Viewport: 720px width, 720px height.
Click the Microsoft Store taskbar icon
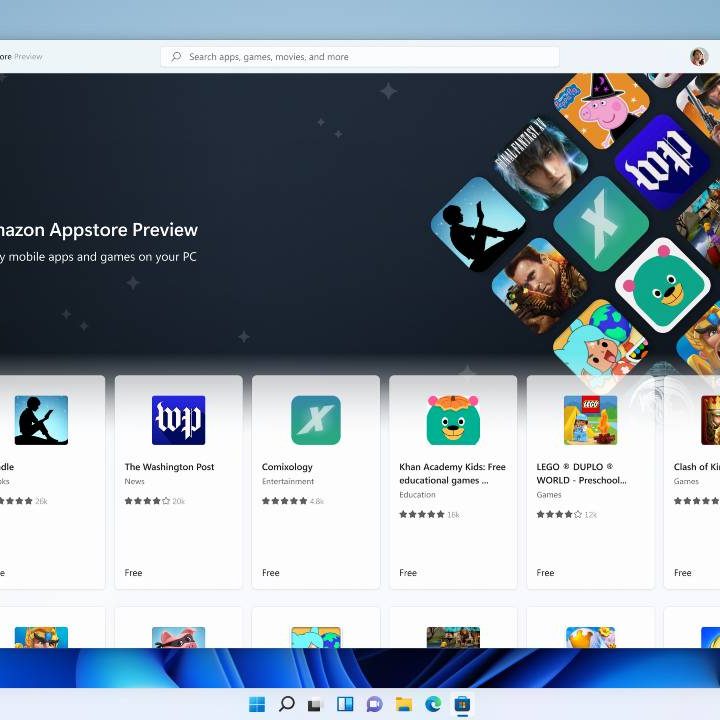pyautogui.click(x=462, y=704)
